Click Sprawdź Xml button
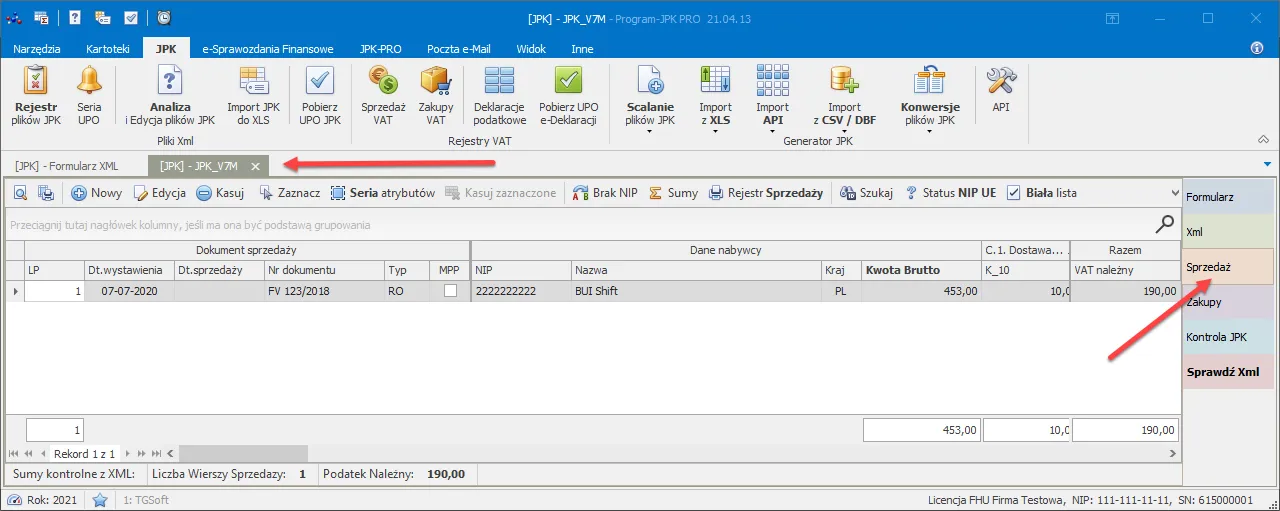Image resolution: width=1280 pixels, height=511 pixels. [1229, 372]
